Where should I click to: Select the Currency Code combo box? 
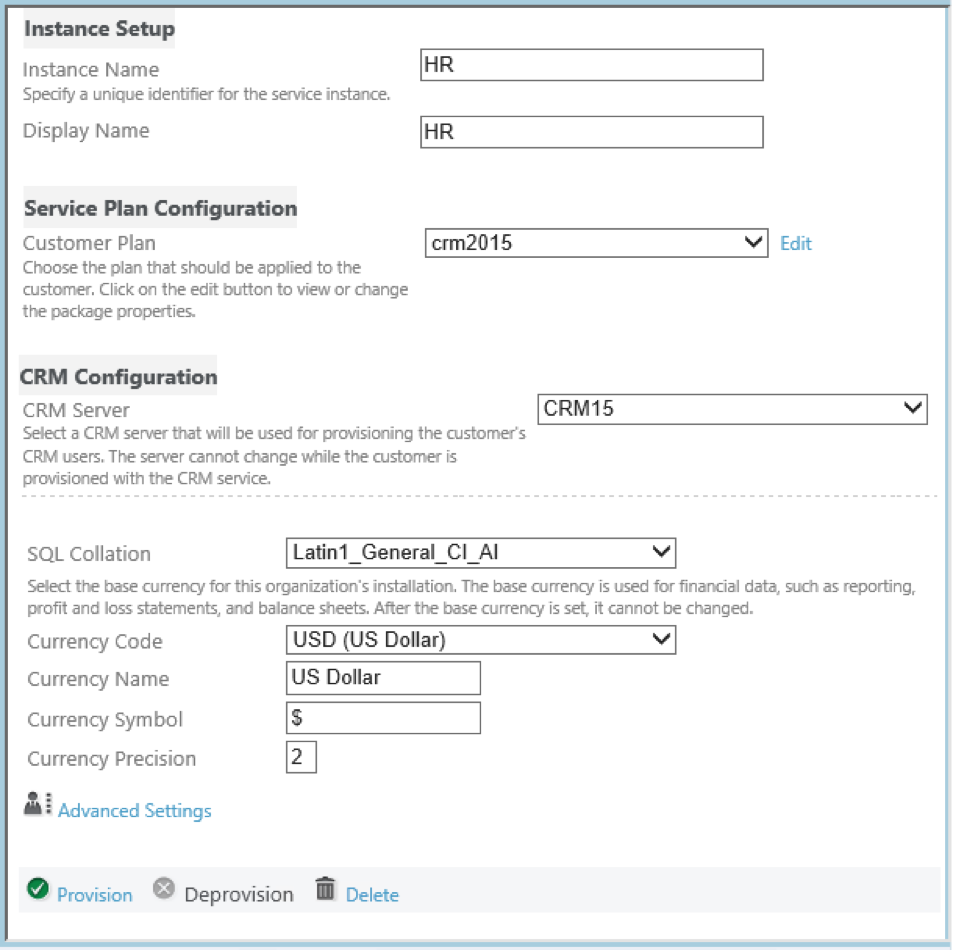click(x=480, y=639)
